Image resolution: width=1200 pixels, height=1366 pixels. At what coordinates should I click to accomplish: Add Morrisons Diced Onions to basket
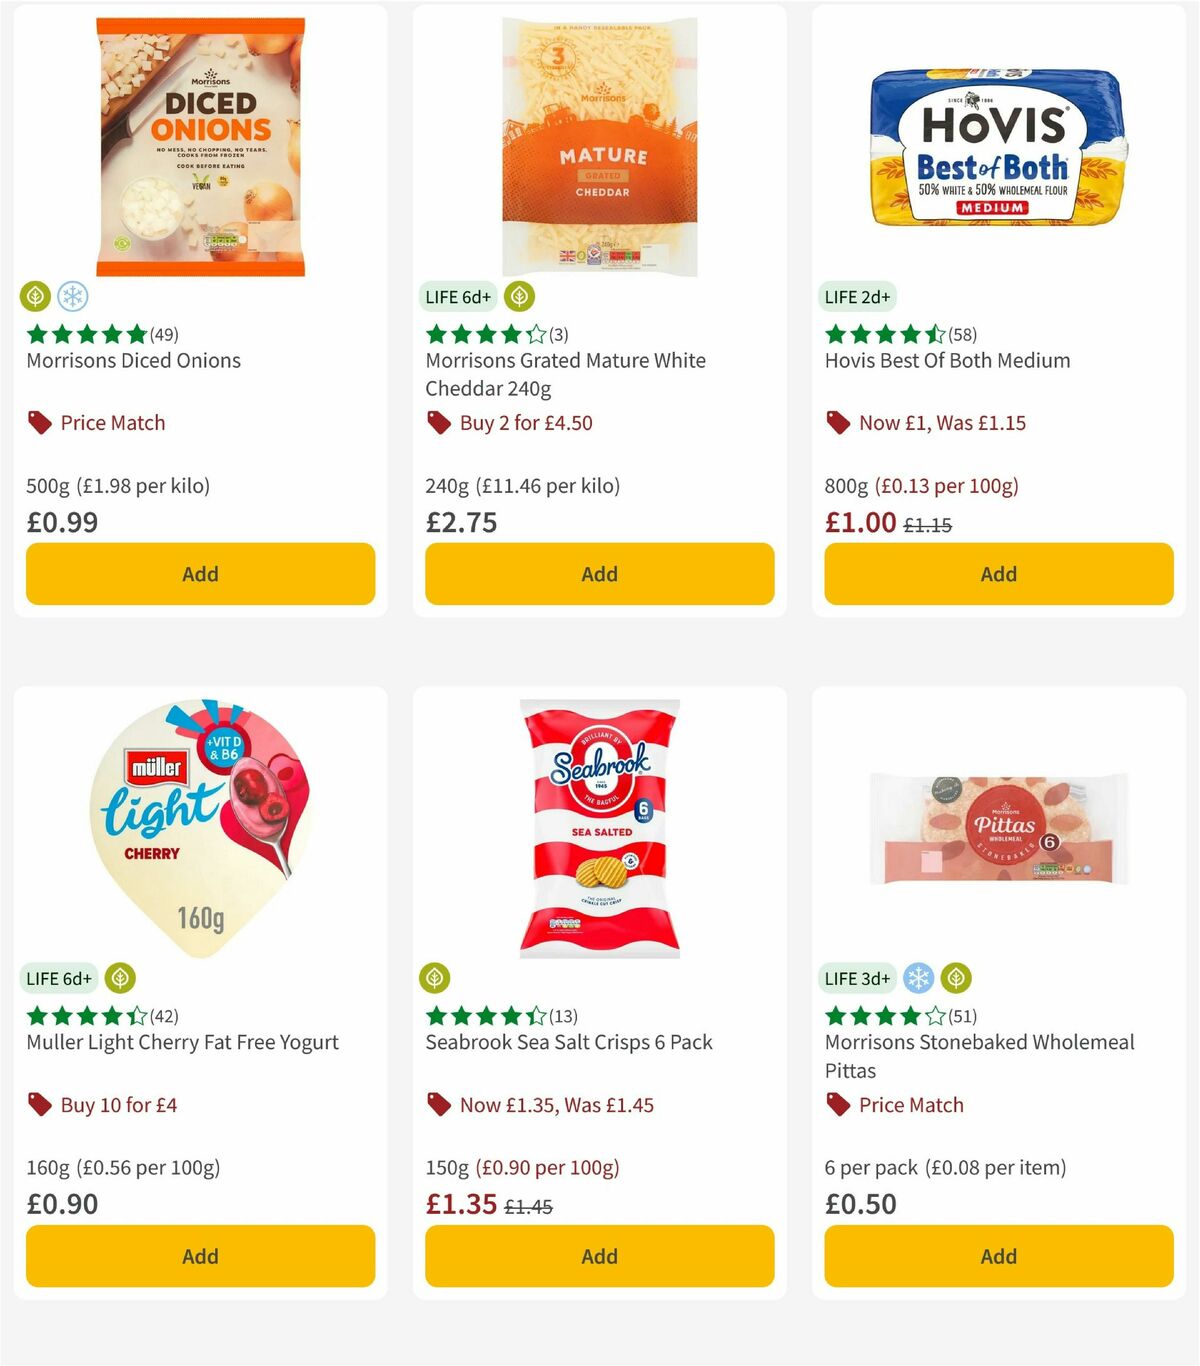point(200,574)
